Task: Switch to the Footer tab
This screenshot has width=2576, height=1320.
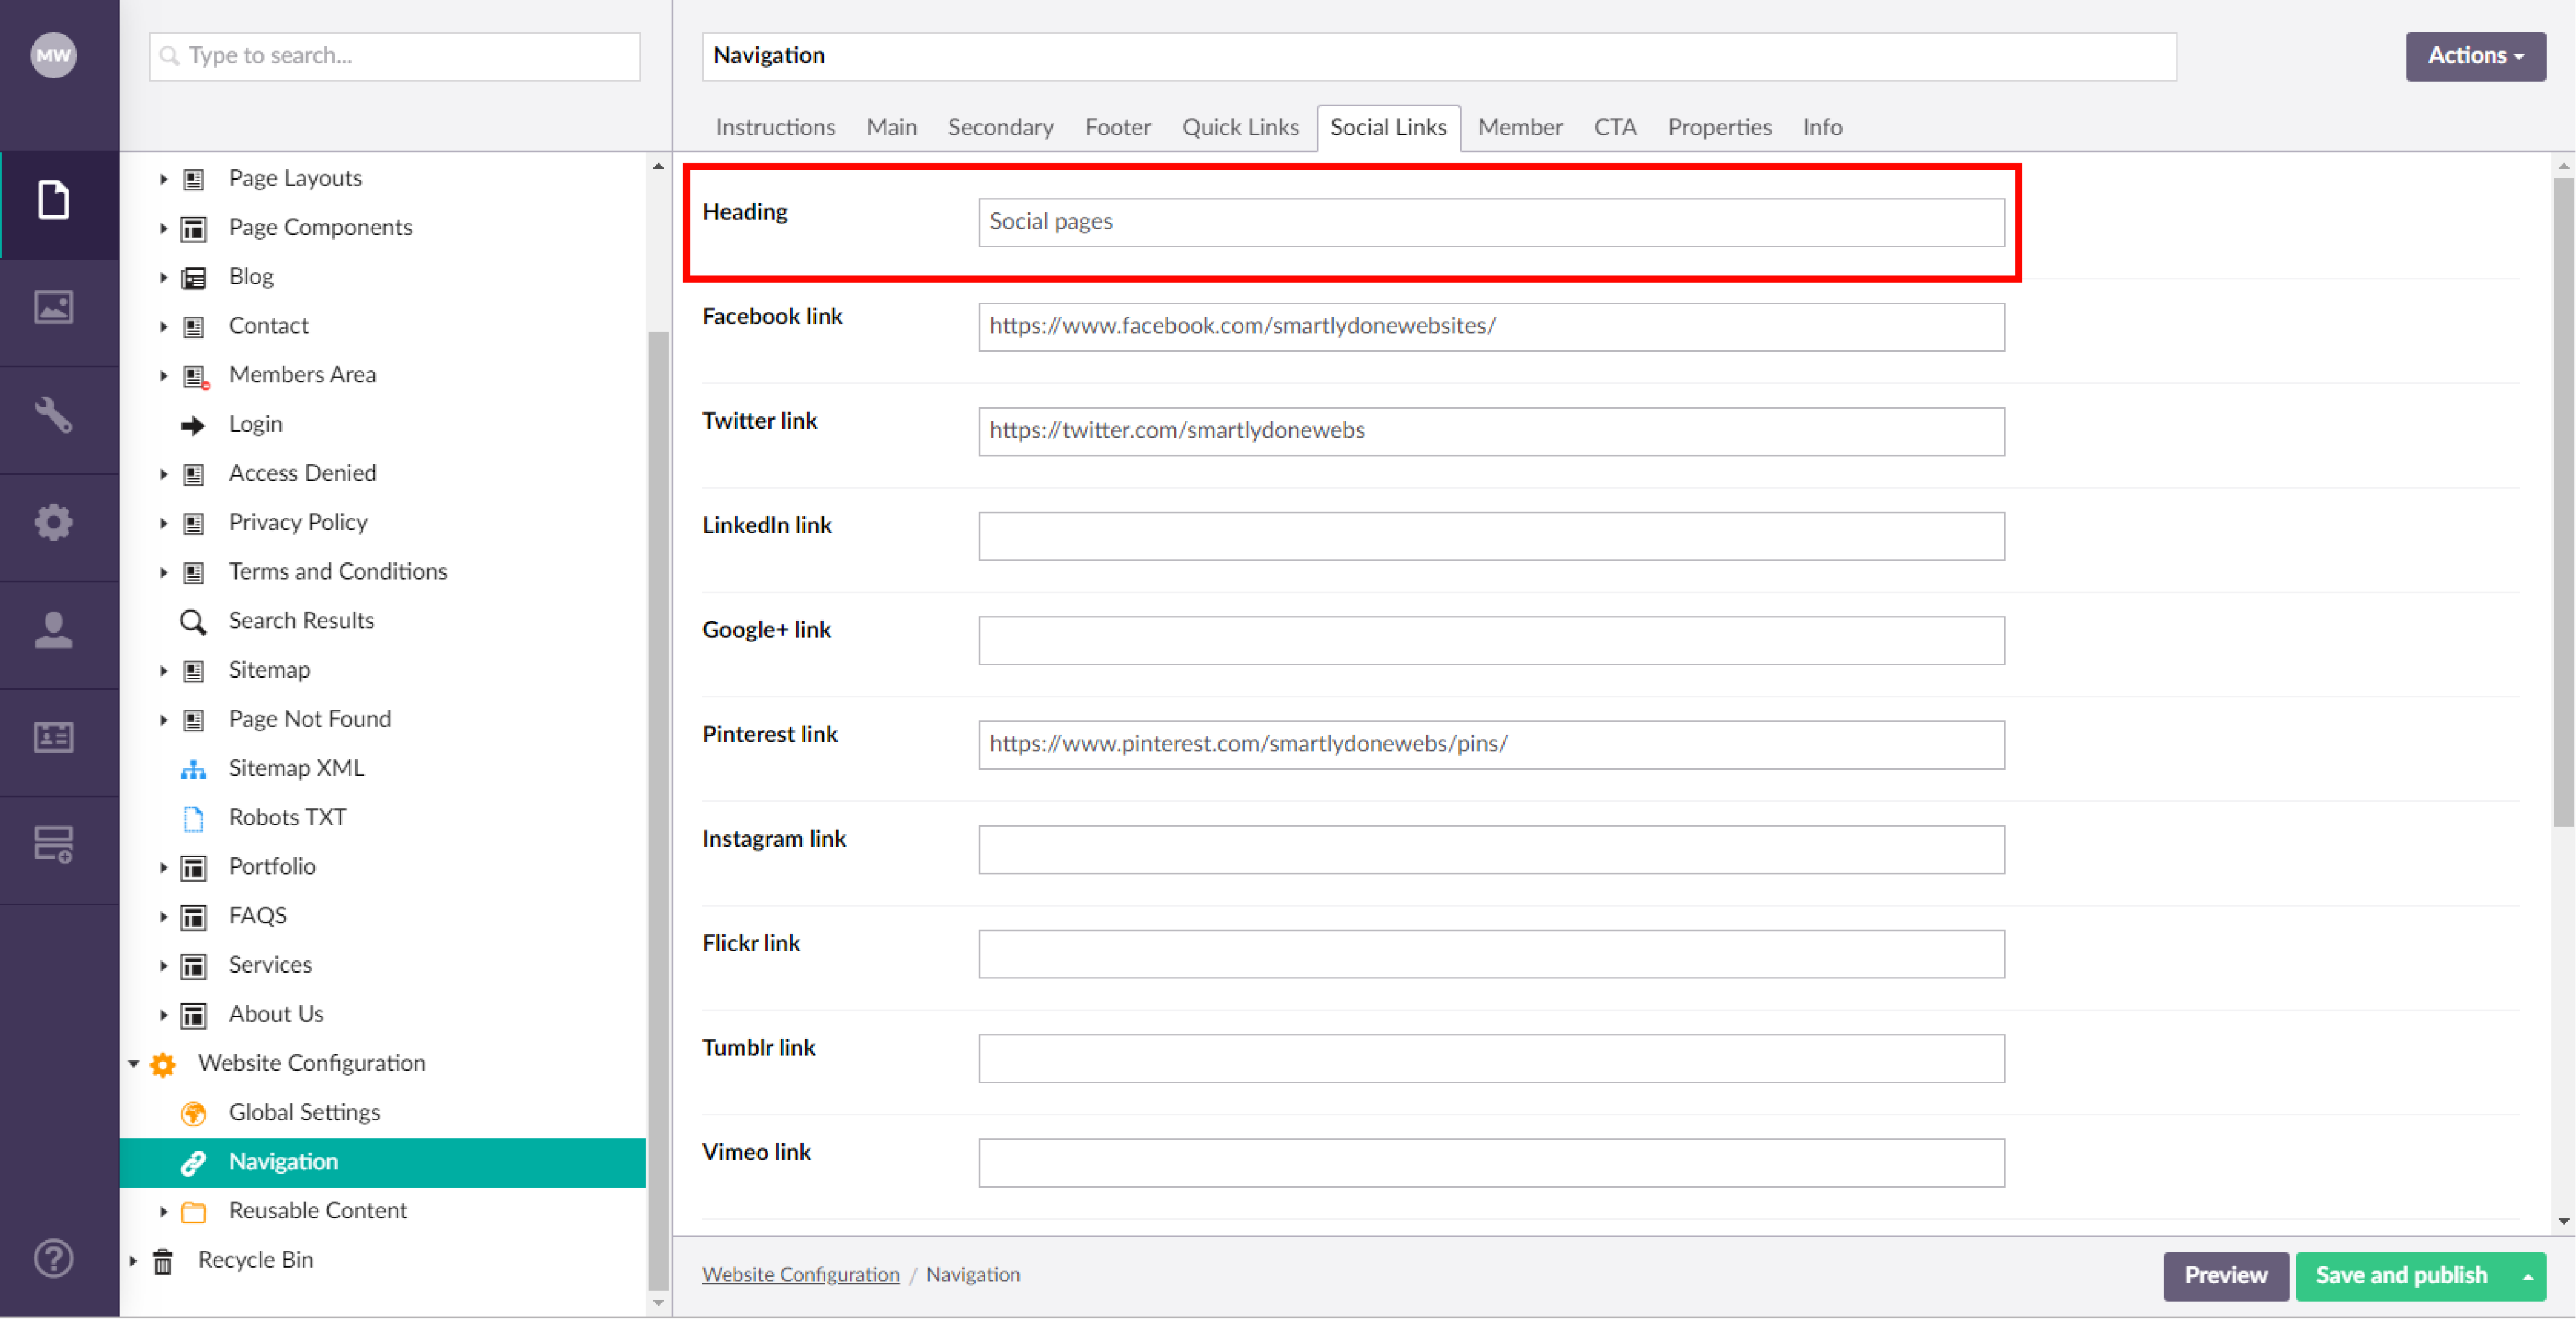Action: click(x=1117, y=127)
